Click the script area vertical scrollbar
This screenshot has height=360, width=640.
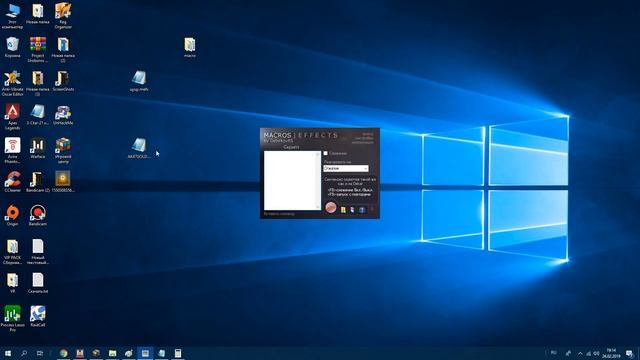(x=319, y=180)
